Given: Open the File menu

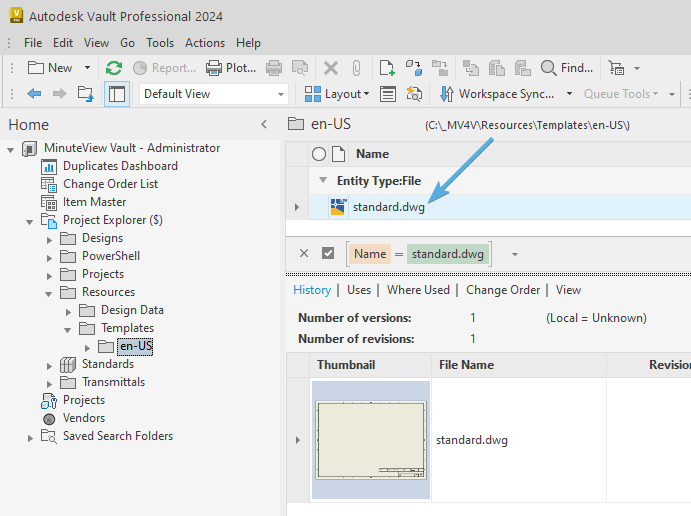Looking at the screenshot, I should click(x=33, y=43).
